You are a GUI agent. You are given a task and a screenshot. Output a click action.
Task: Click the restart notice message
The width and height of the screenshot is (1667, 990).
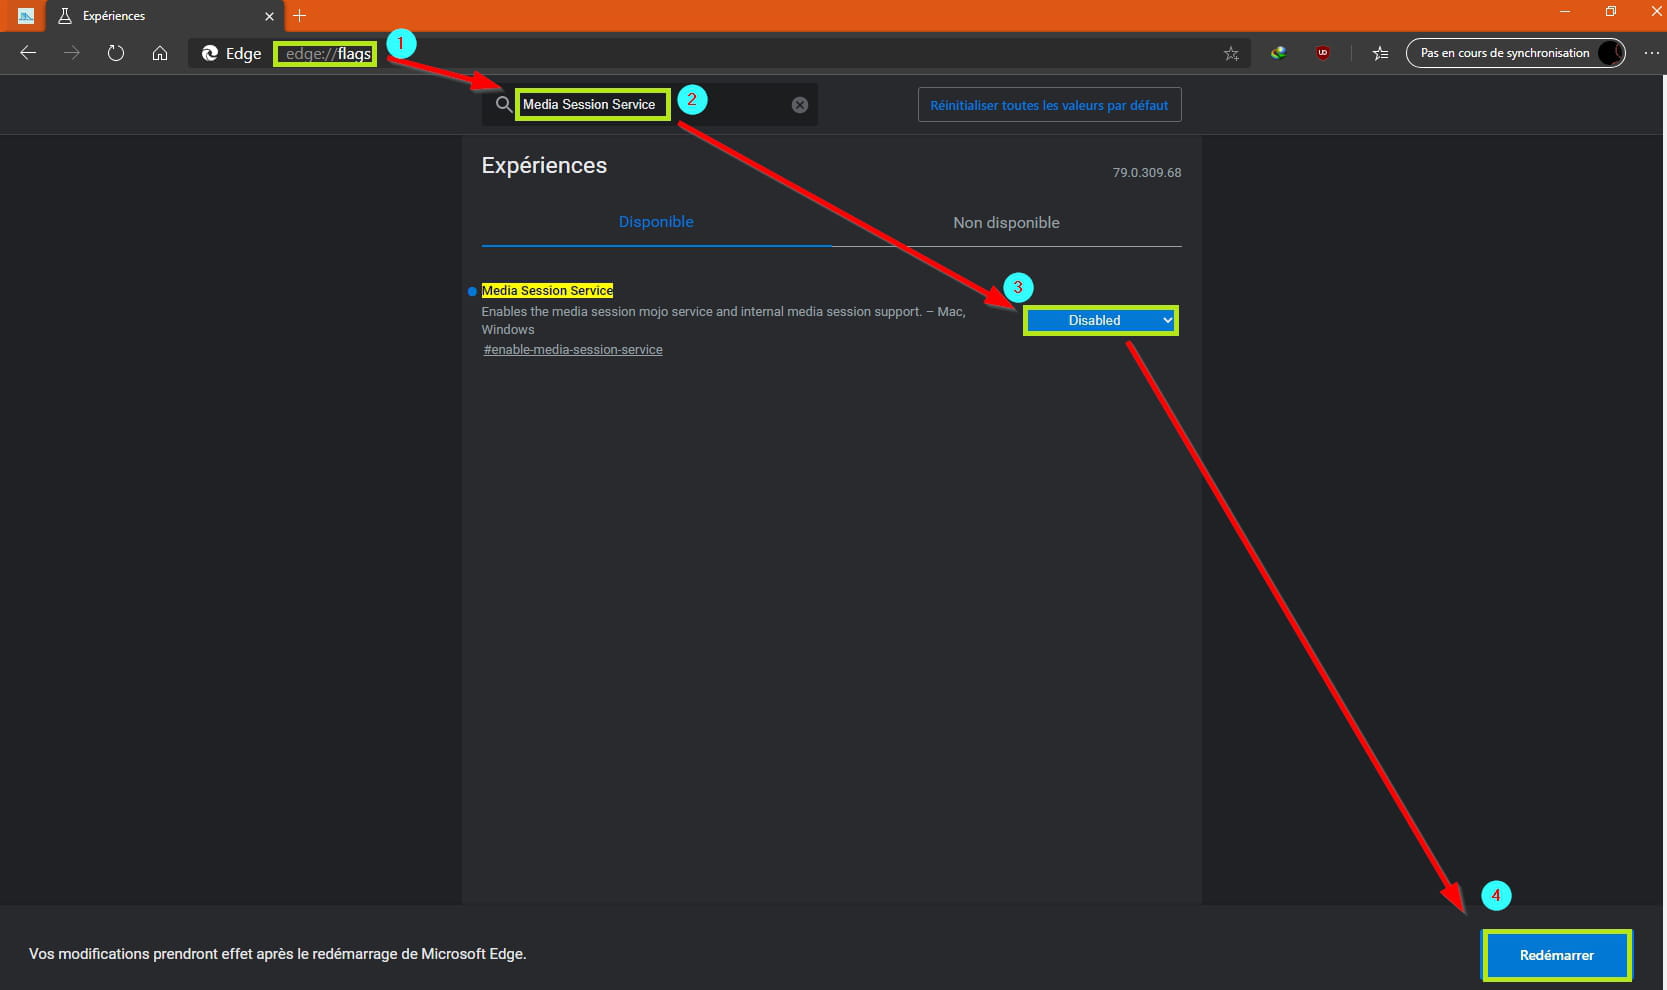pyautogui.click(x=277, y=954)
